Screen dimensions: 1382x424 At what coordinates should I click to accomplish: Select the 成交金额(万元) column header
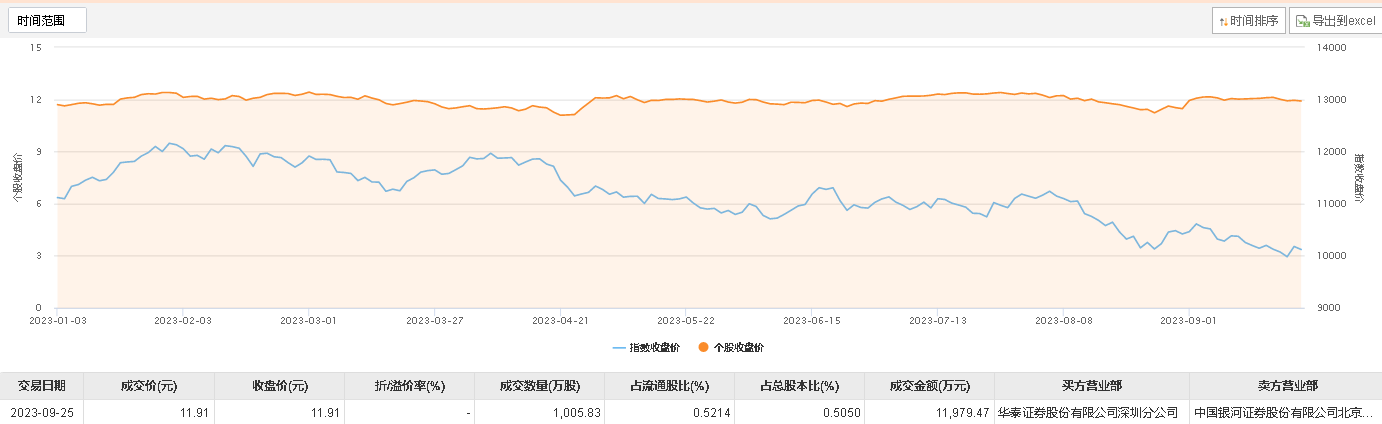coord(929,386)
